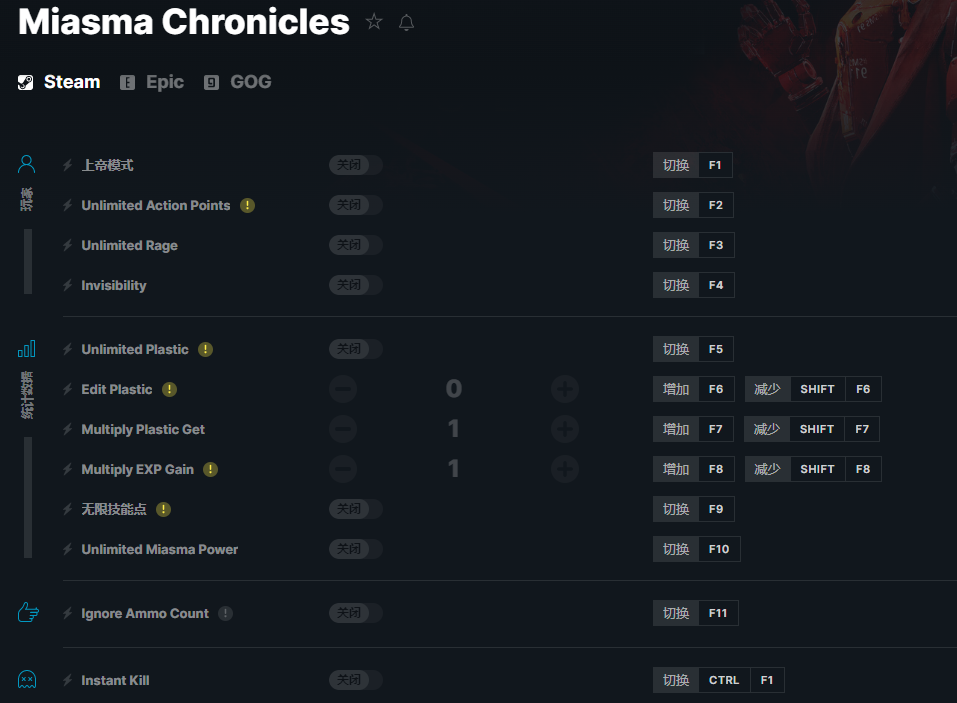
Task: Click the favorite star icon next to the title
Action: pyautogui.click(x=374, y=22)
